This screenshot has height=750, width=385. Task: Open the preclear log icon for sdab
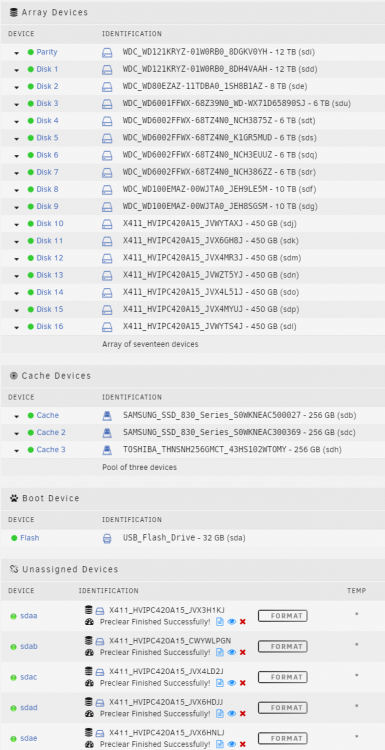220,652
